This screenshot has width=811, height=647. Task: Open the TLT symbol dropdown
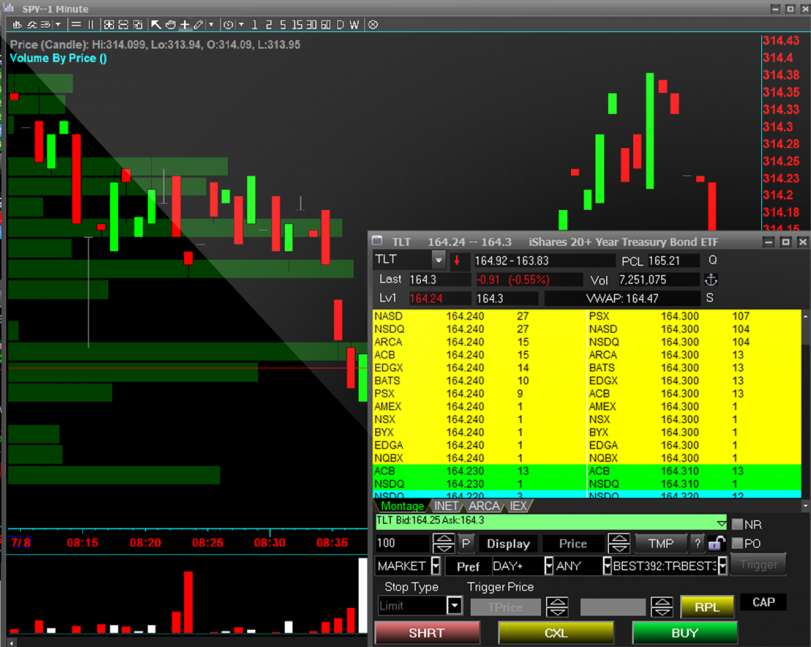[x=438, y=260]
